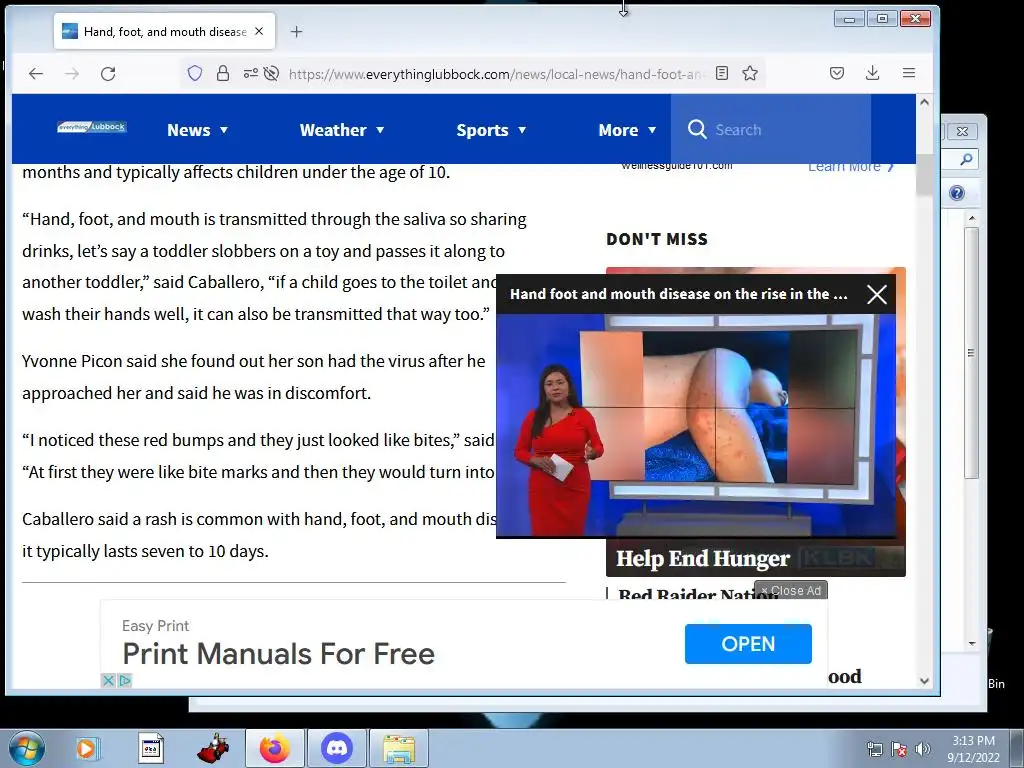Image resolution: width=1024 pixels, height=768 pixels.
Task: Go back with Firefox back arrow
Action: [x=36, y=74]
